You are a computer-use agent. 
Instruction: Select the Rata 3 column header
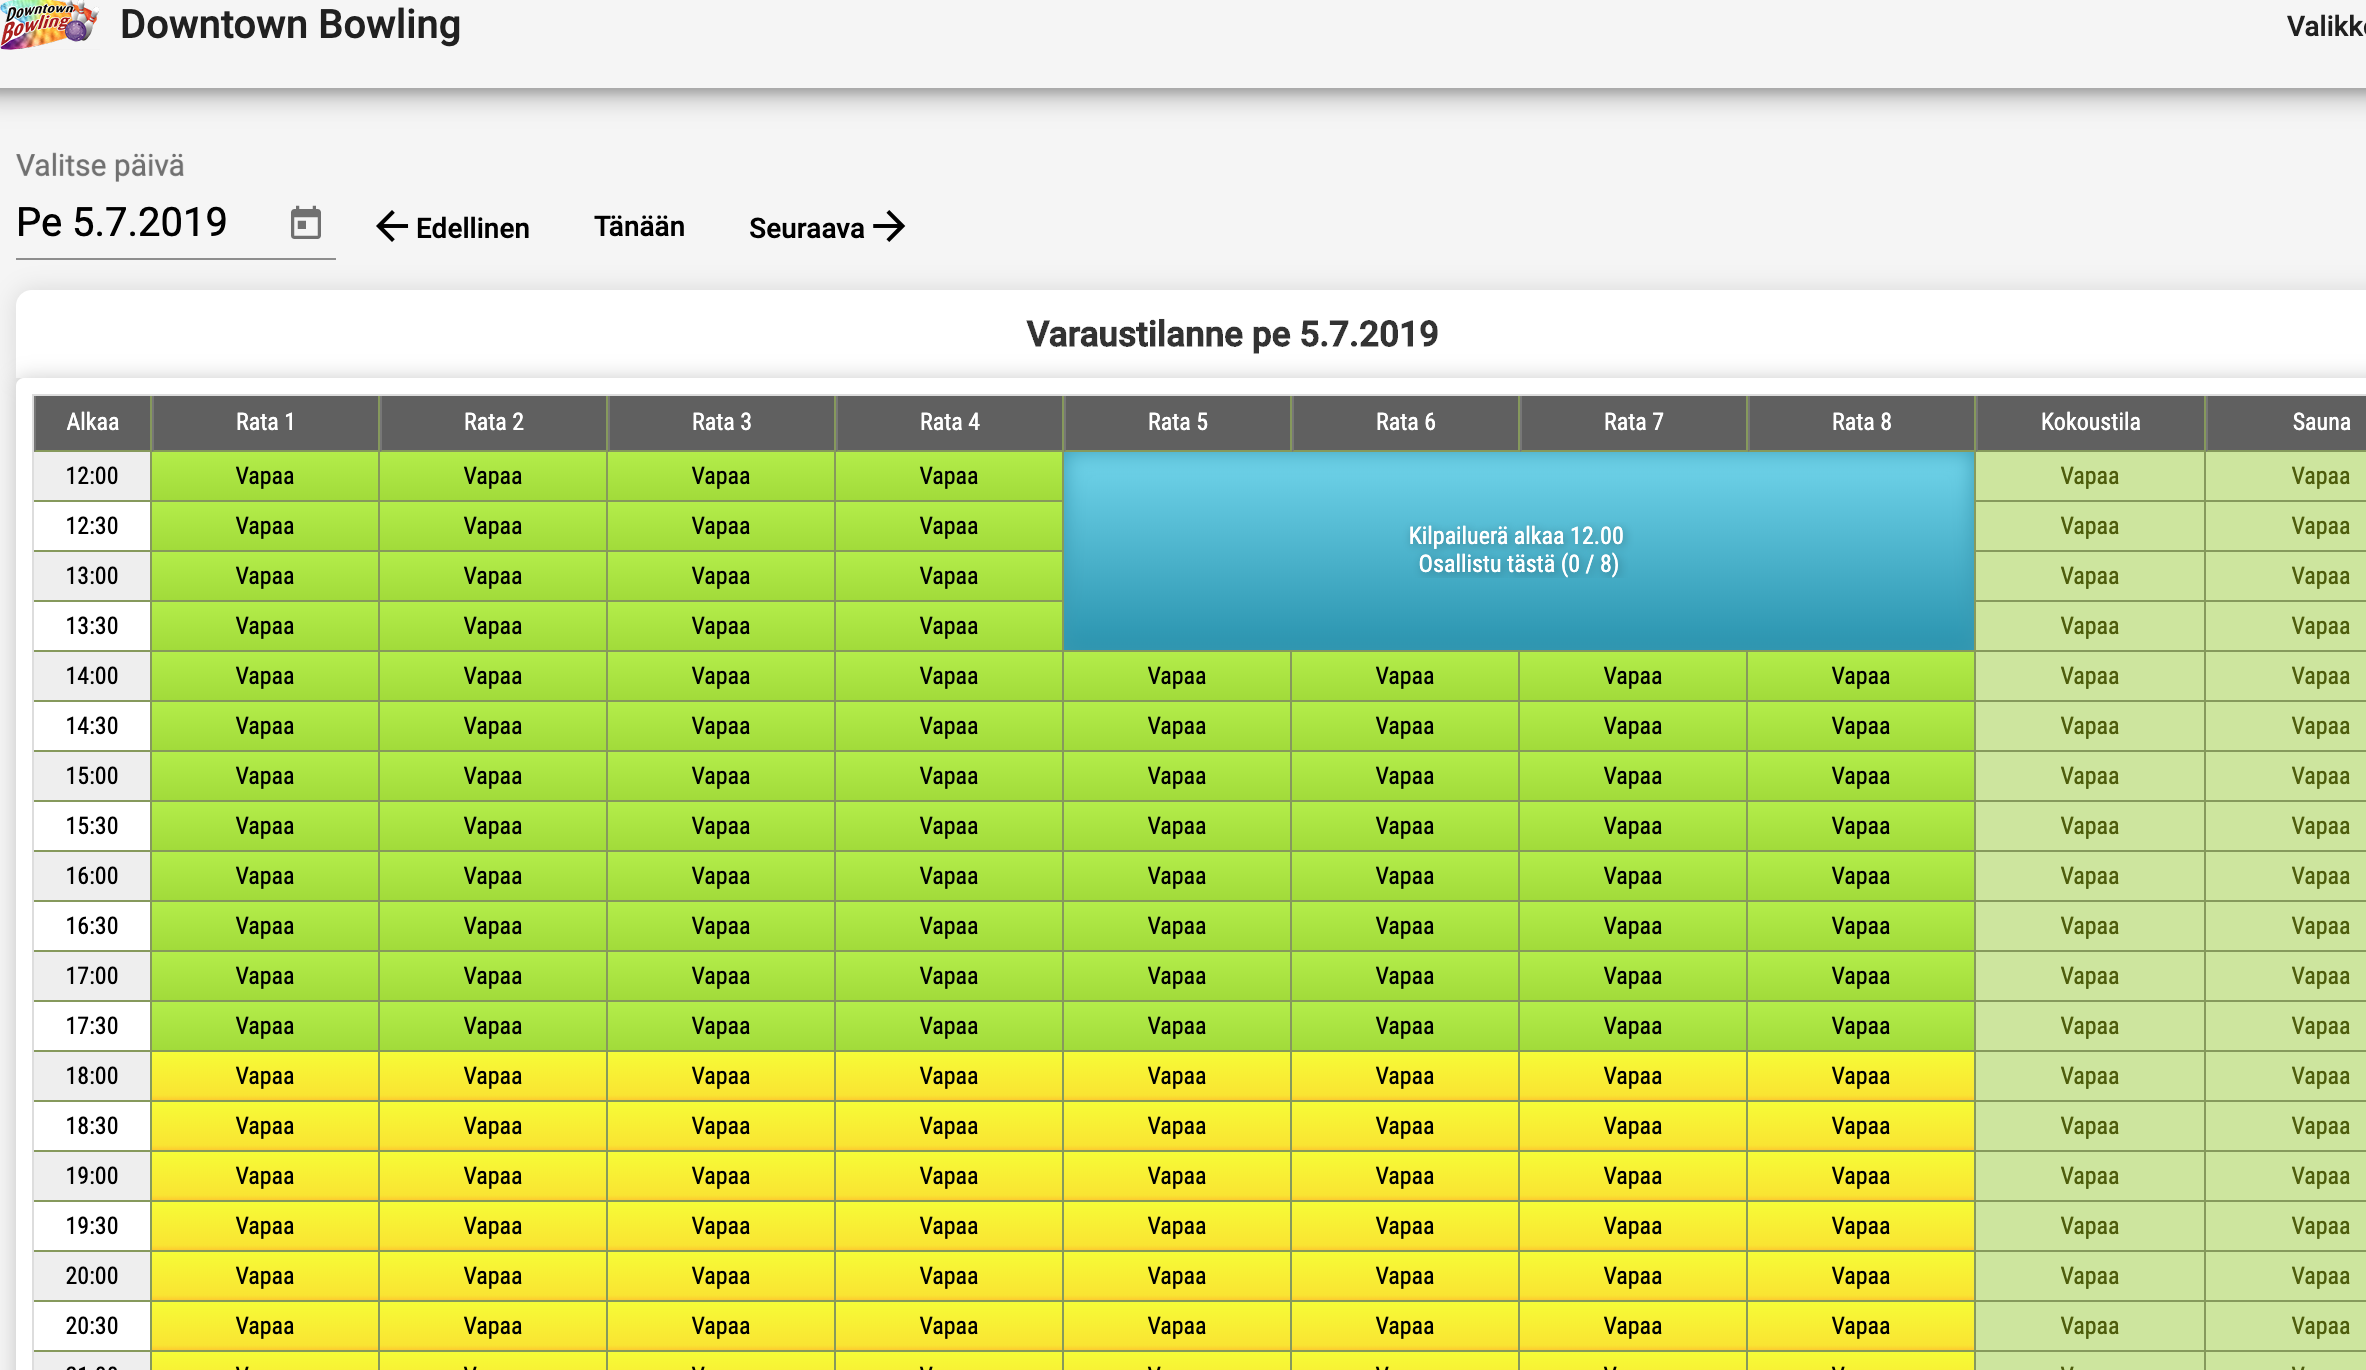click(x=721, y=422)
